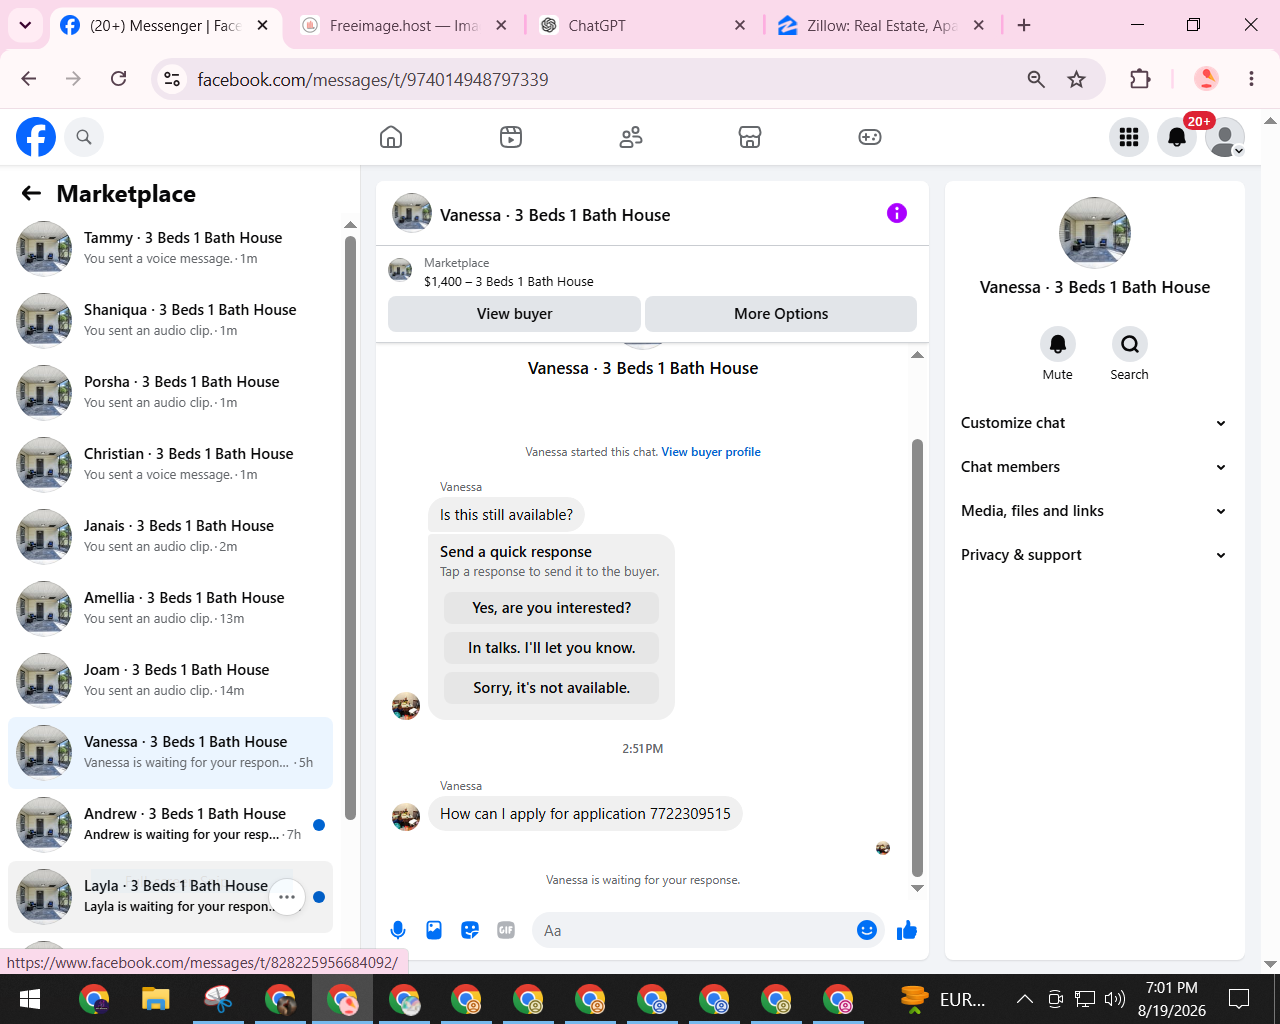1280x1024 pixels.
Task: Switch to the ChatGPT tab
Action: tap(643, 26)
